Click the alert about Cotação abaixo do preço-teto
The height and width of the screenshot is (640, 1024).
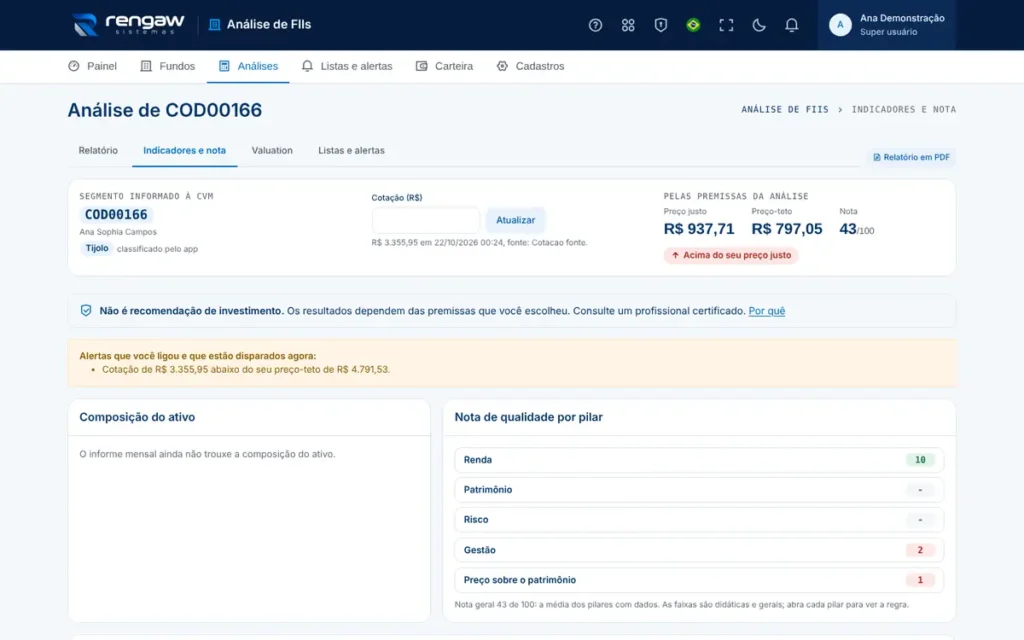point(246,370)
